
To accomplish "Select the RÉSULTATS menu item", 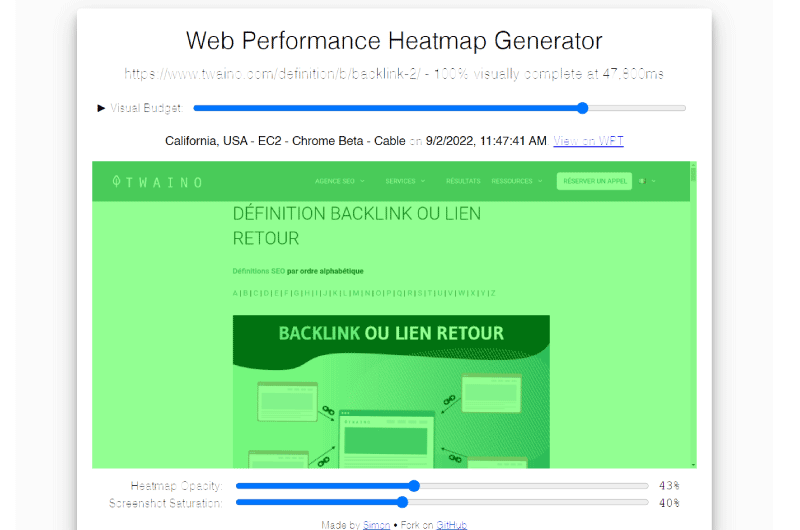I will click(463, 181).
